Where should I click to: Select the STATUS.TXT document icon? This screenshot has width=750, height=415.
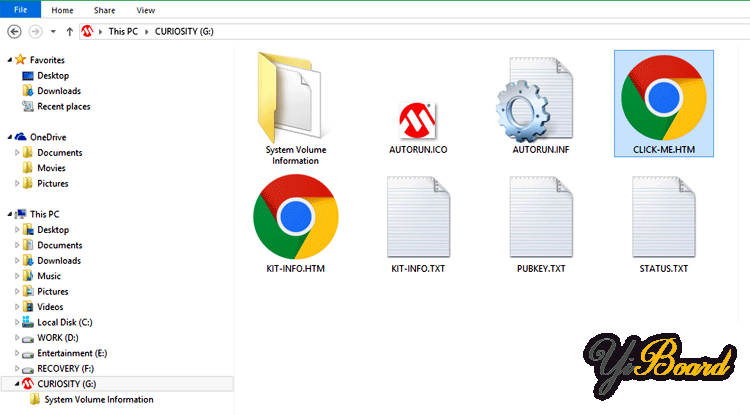pos(663,217)
